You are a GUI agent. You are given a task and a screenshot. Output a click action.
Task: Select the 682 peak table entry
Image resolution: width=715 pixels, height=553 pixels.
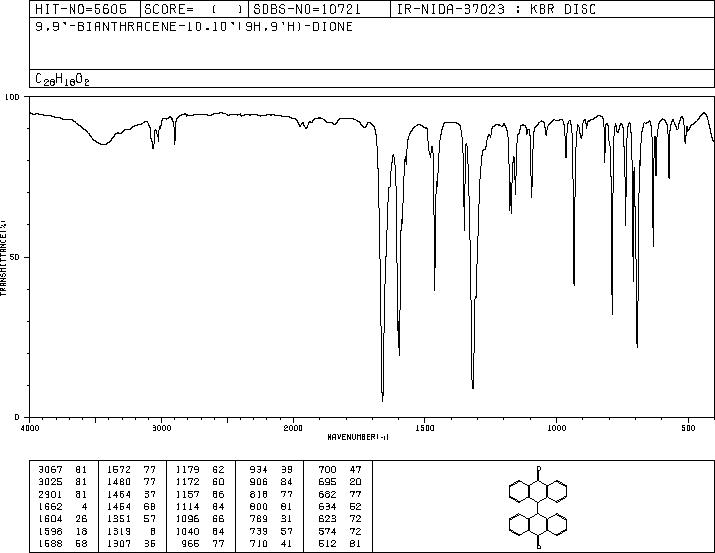click(327, 494)
